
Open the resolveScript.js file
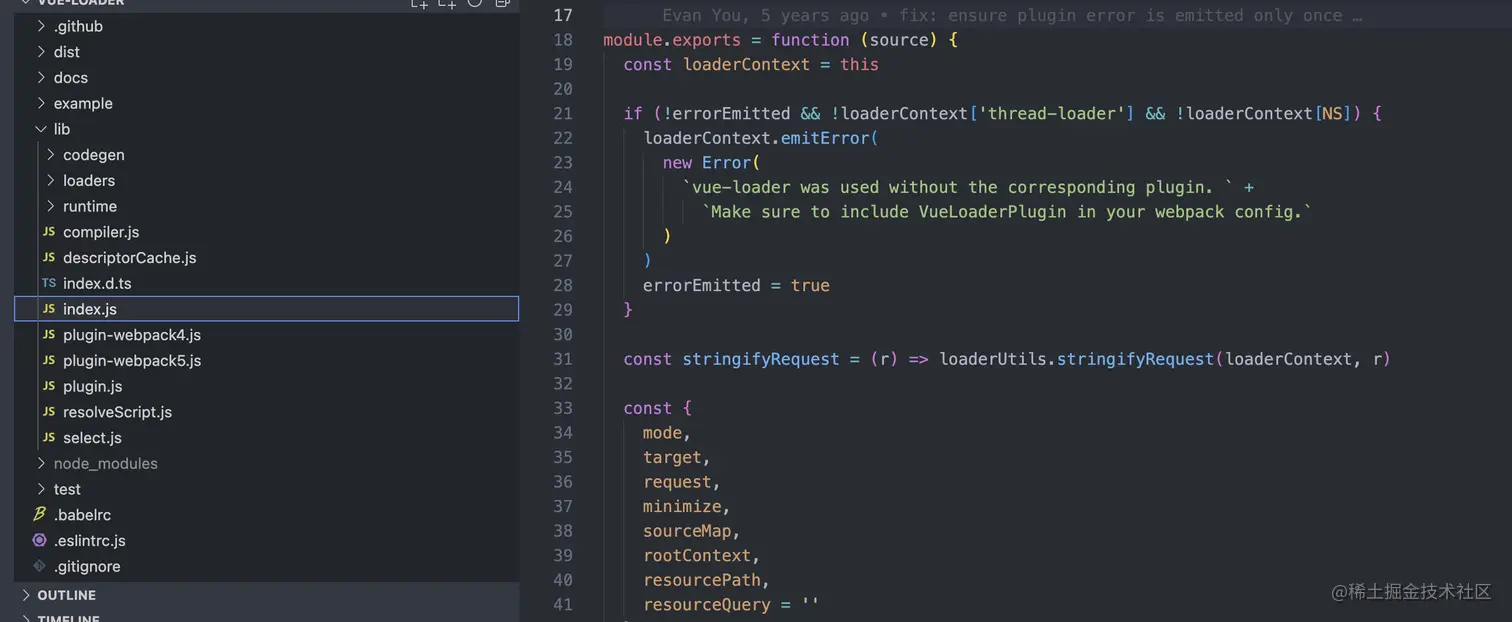[x=117, y=412]
